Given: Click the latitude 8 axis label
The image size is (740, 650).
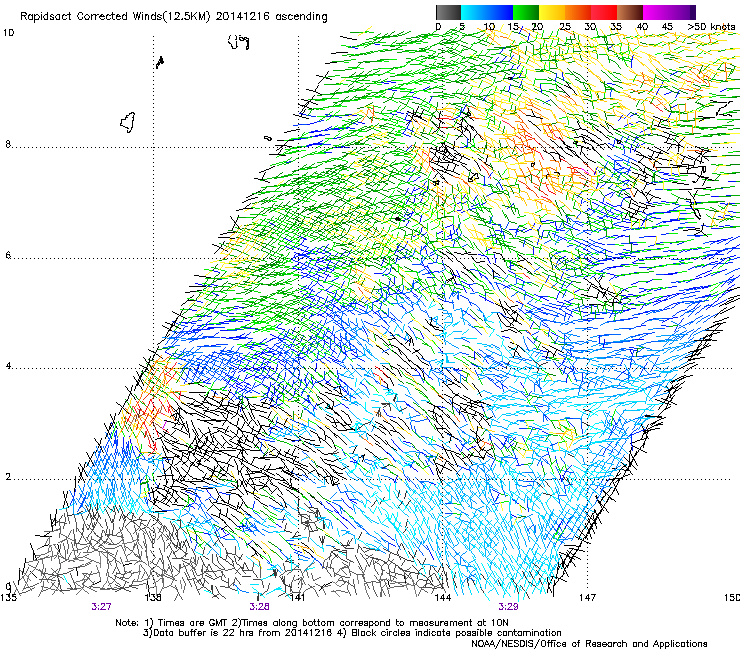Looking at the screenshot, I should (x=8, y=144).
